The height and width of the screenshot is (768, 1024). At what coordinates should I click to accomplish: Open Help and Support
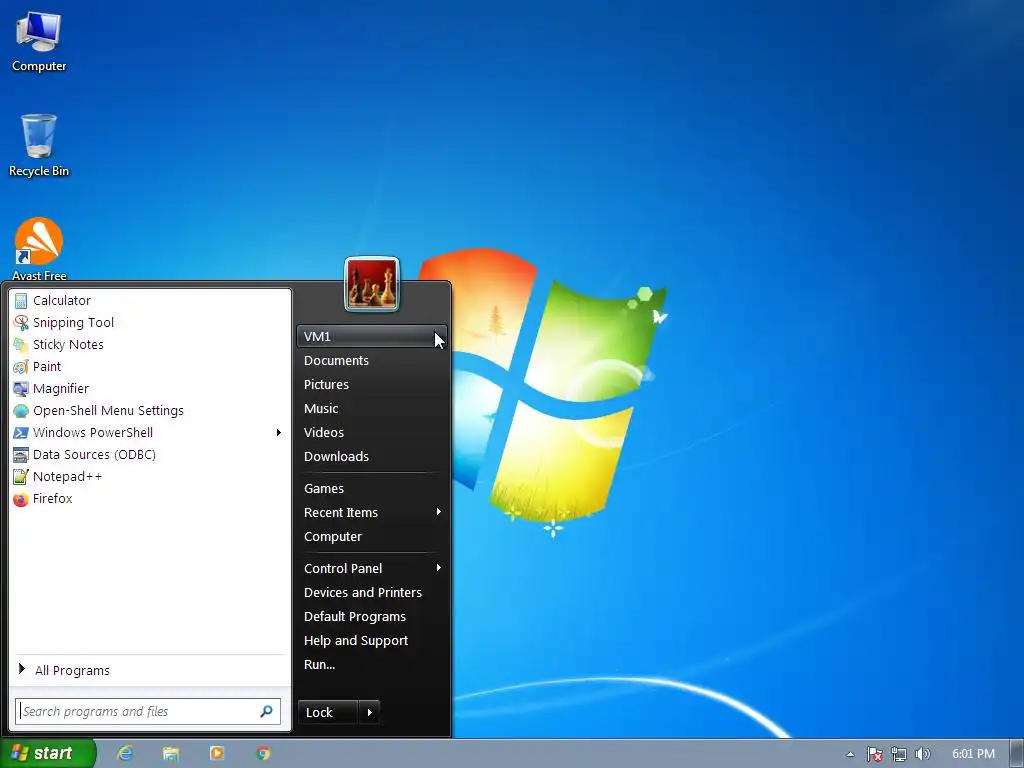coord(372,641)
